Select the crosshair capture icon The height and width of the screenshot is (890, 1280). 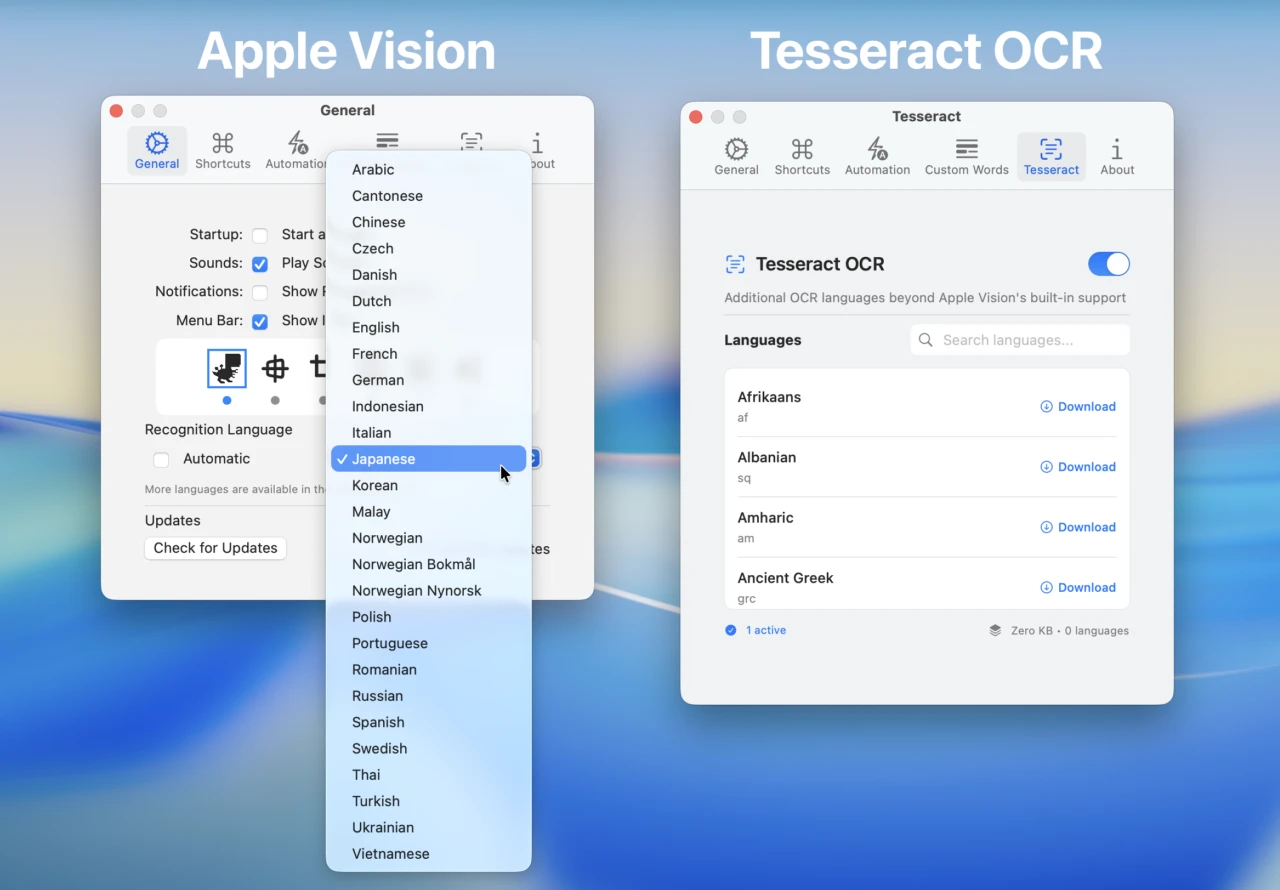(274, 369)
